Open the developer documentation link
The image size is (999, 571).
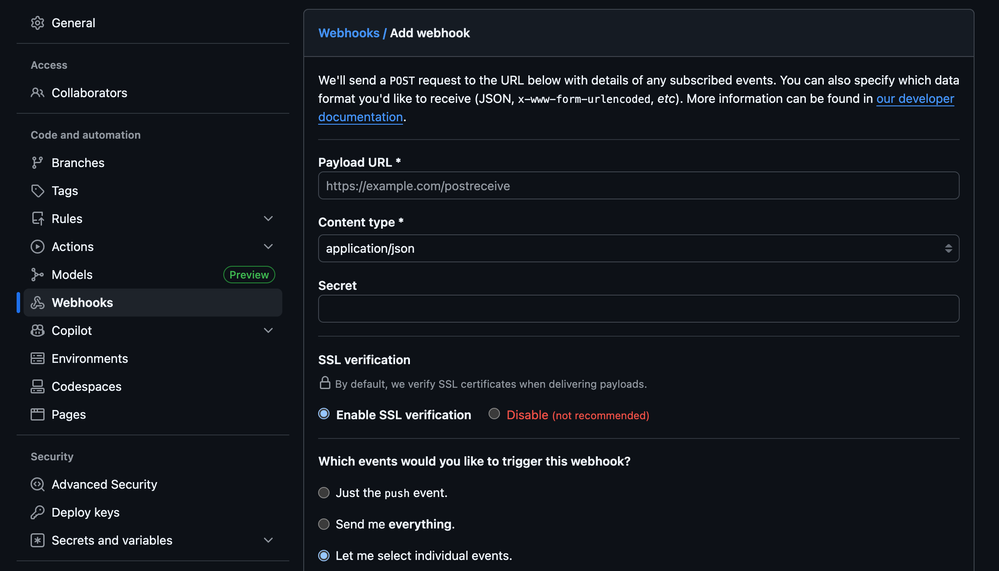click(915, 99)
